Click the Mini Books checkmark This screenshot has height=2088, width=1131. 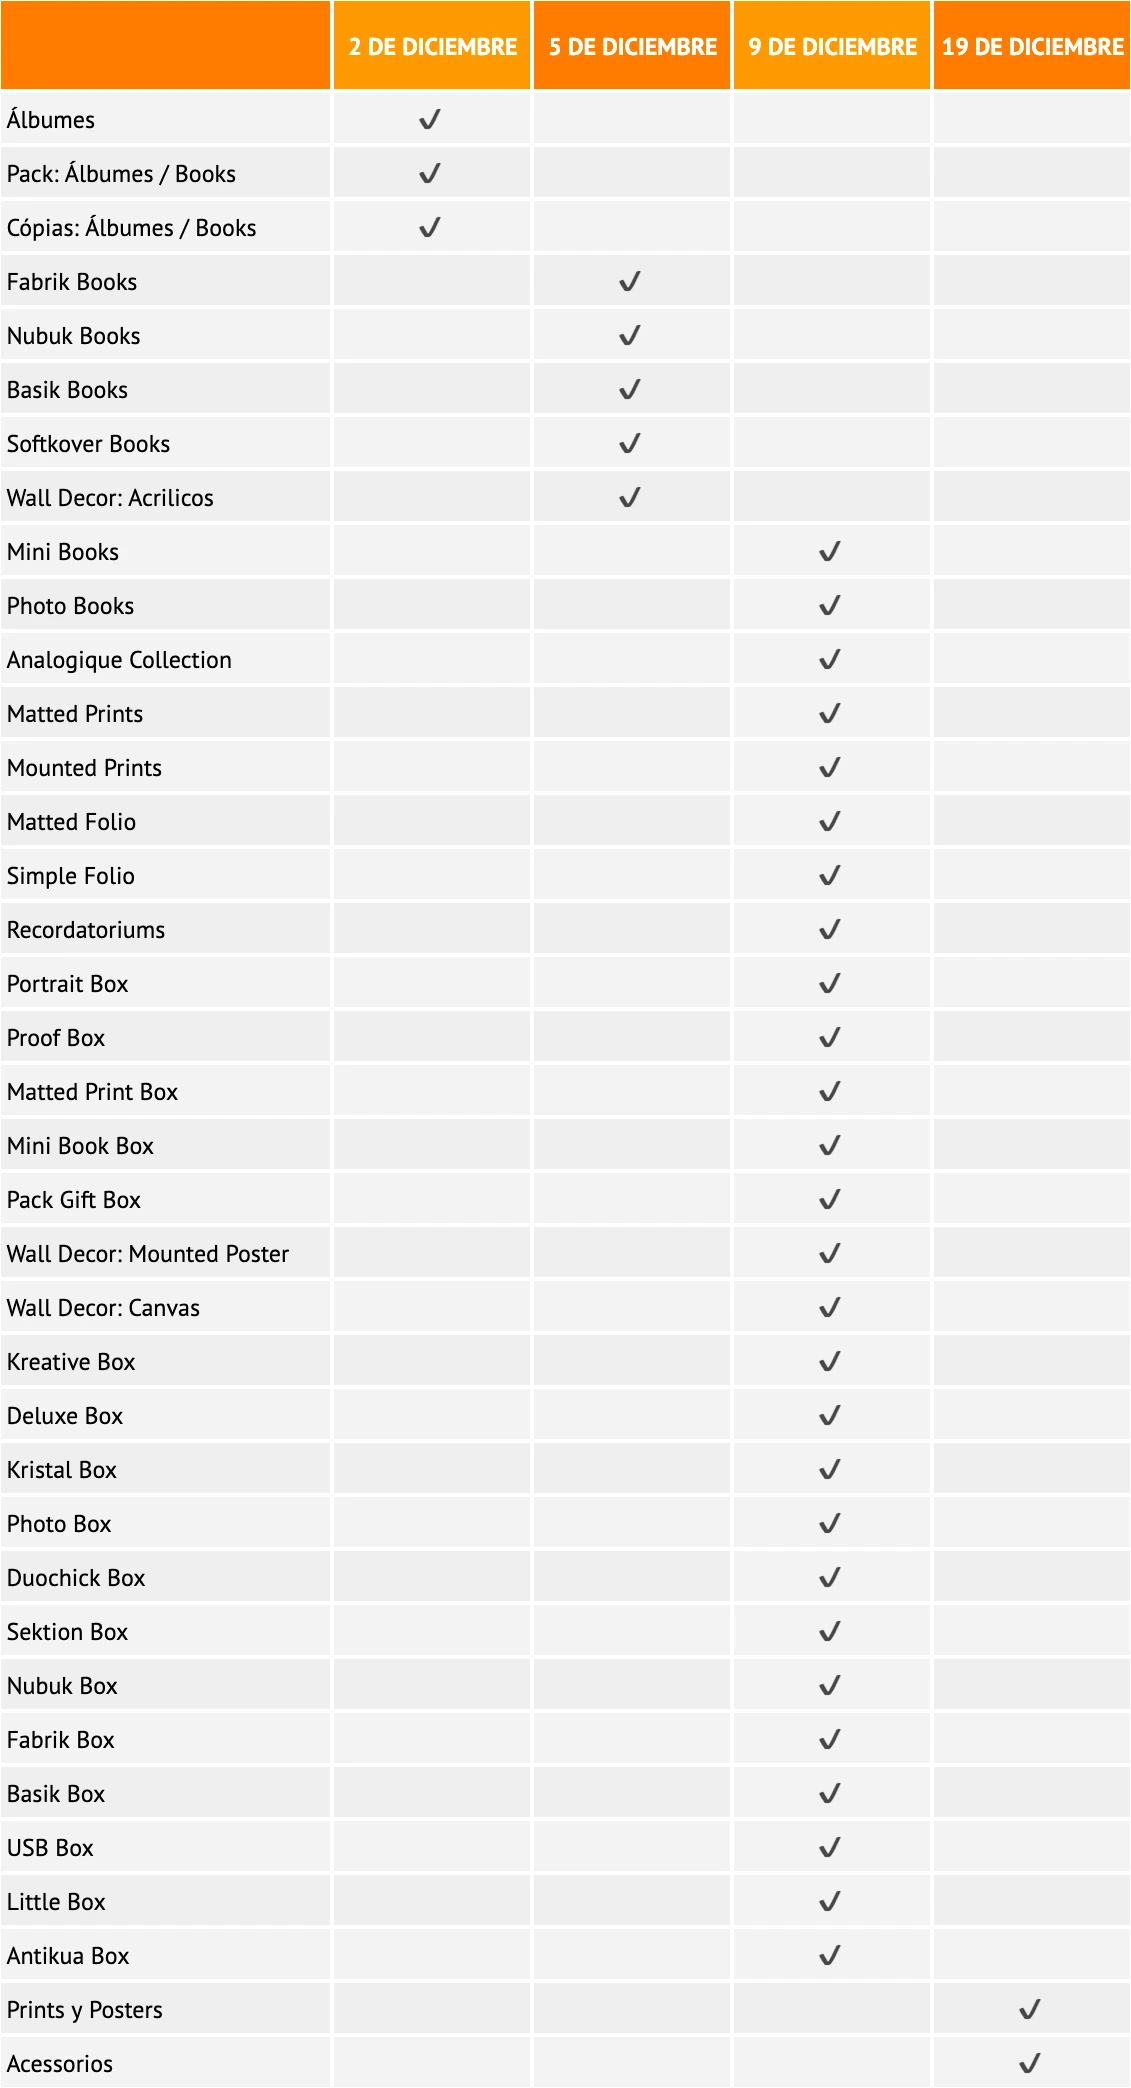830,552
